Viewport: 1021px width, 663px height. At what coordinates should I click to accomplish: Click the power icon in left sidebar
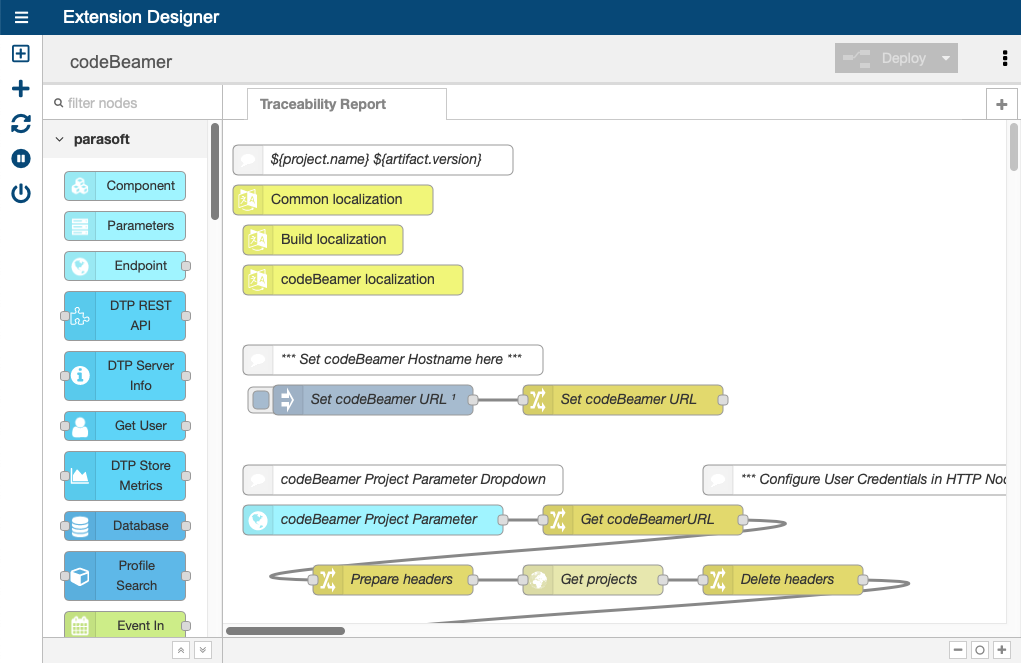21,193
